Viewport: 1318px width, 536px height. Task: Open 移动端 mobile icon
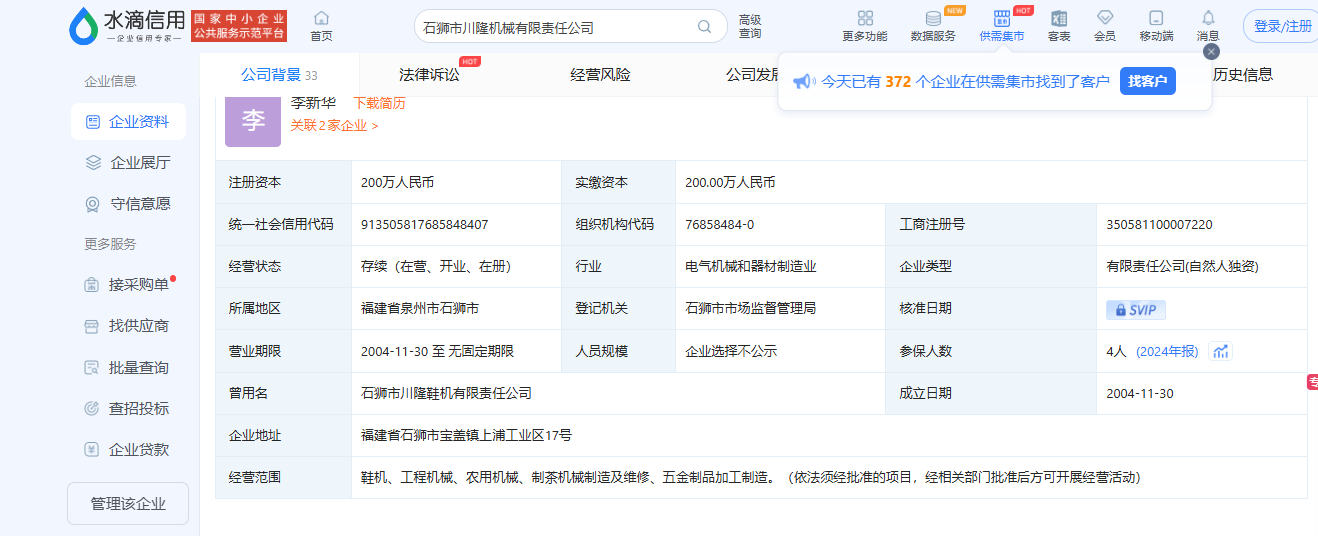[1156, 19]
